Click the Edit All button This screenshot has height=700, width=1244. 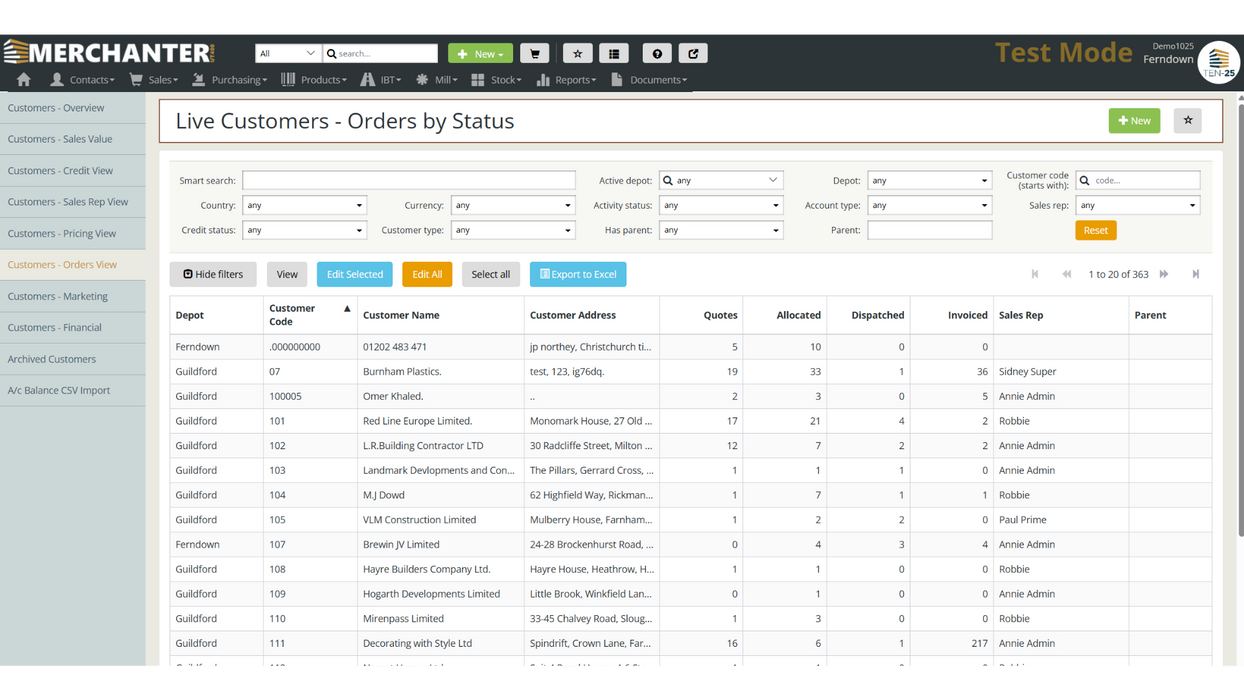click(427, 274)
